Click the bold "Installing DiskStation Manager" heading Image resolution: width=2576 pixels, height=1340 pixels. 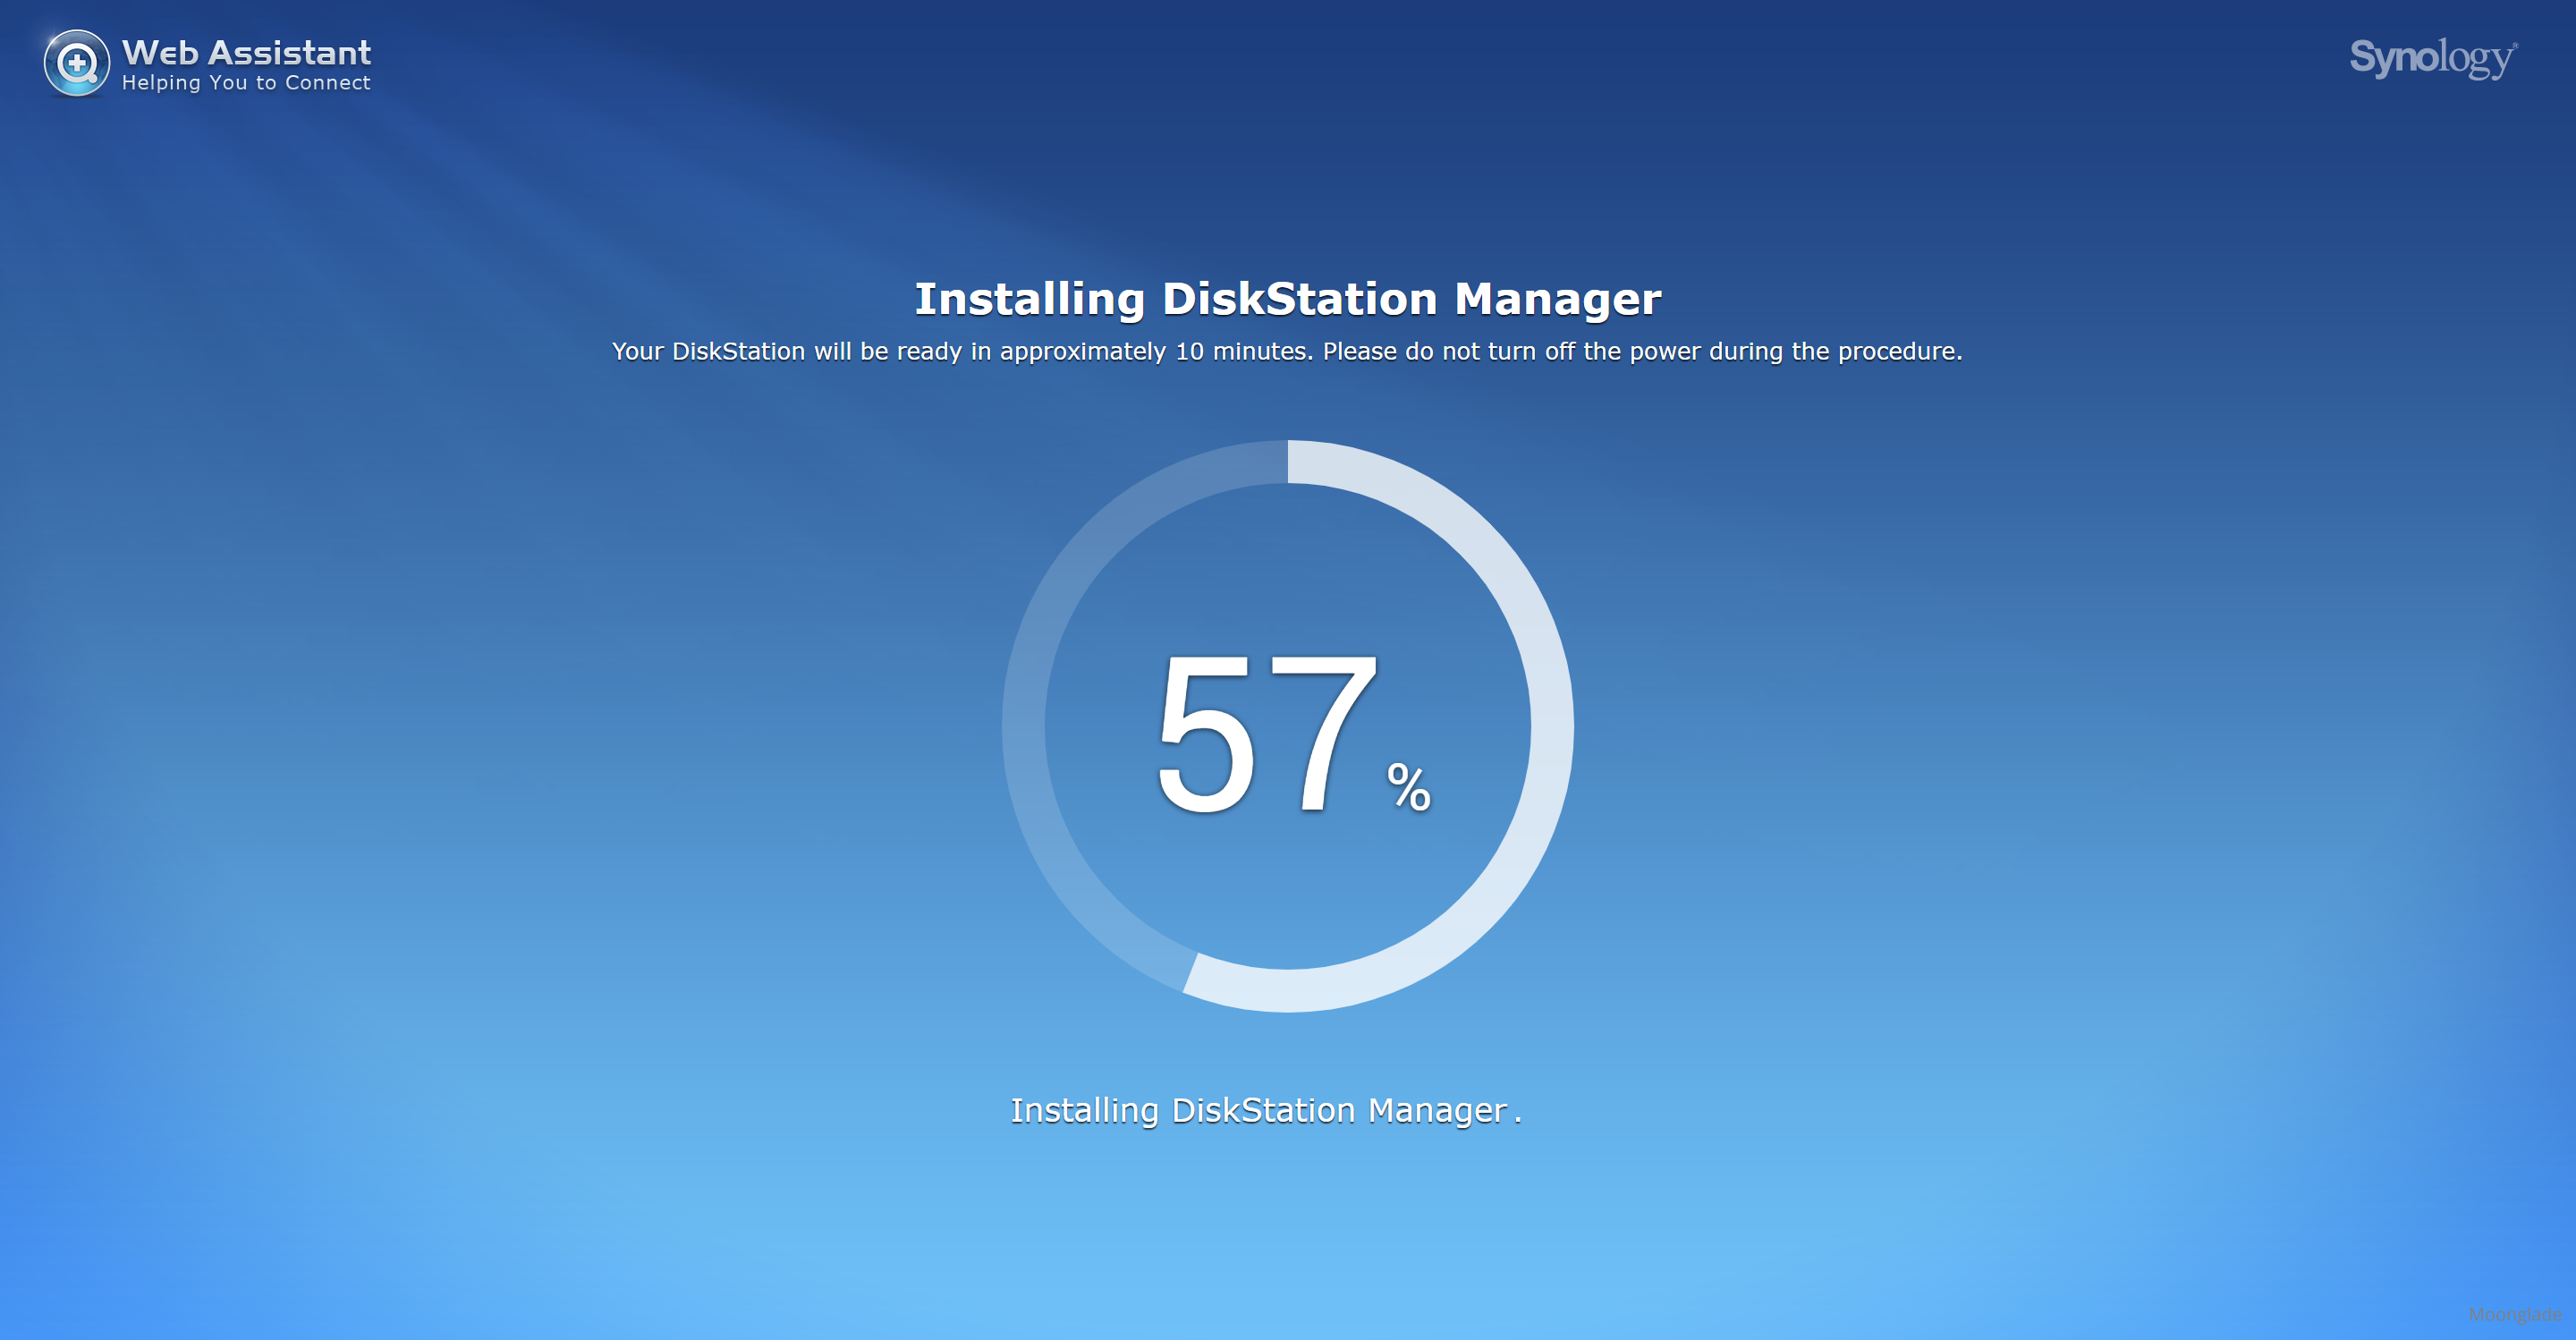[x=1287, y=299]
